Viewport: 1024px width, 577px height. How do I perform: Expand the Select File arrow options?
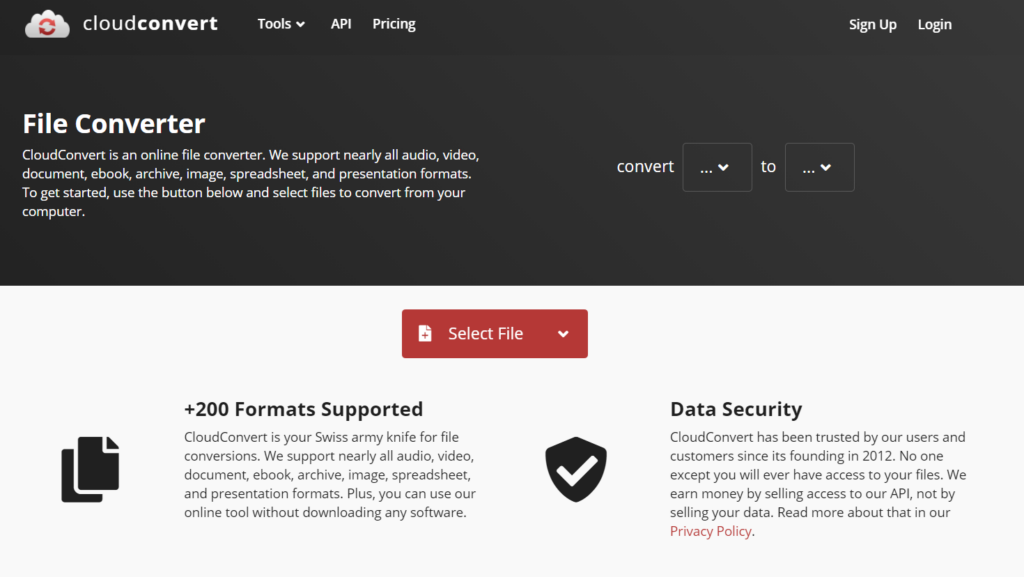tap(563, 334)
